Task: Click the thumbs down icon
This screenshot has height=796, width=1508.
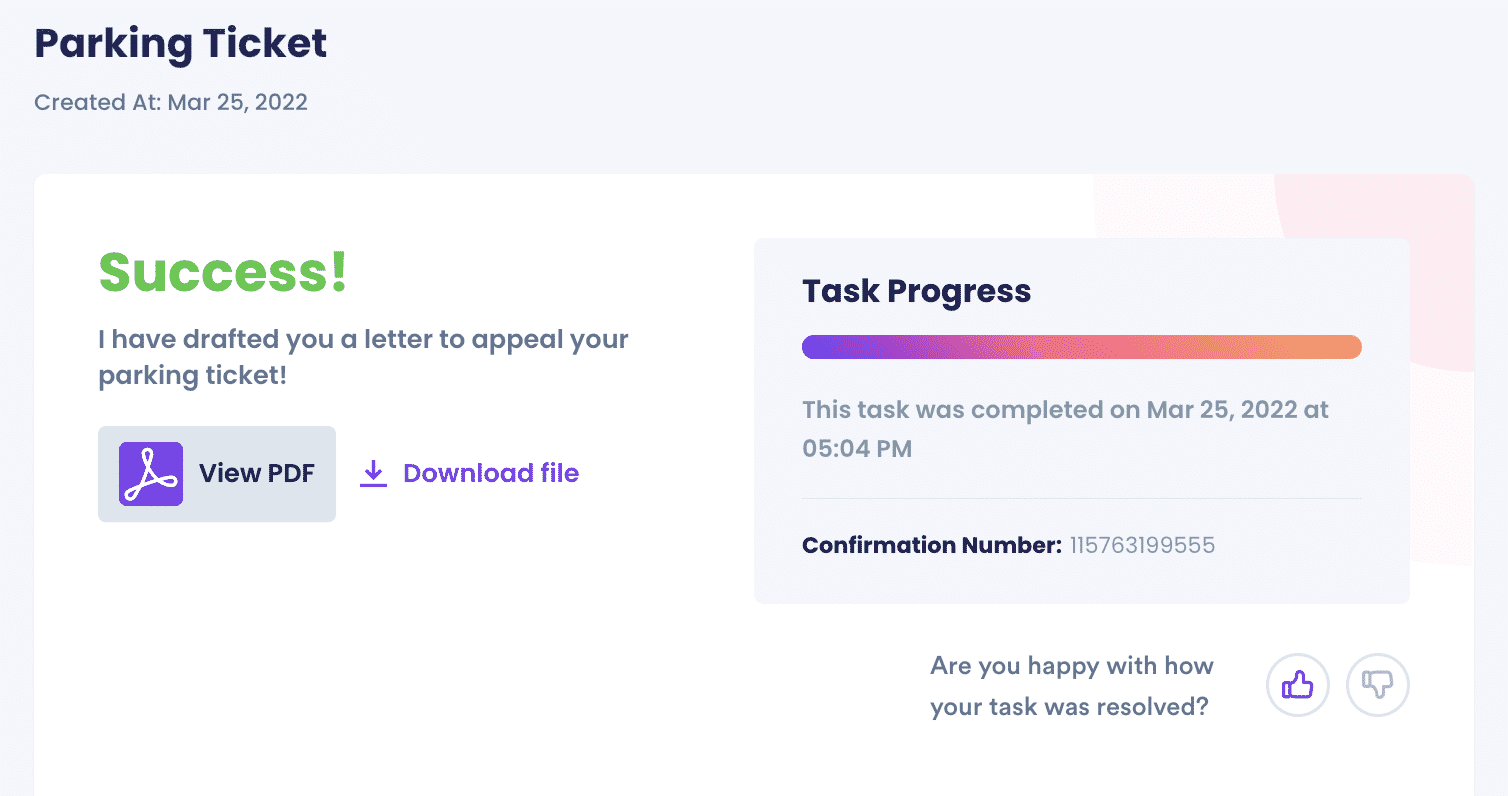Action: point(1378,685)
